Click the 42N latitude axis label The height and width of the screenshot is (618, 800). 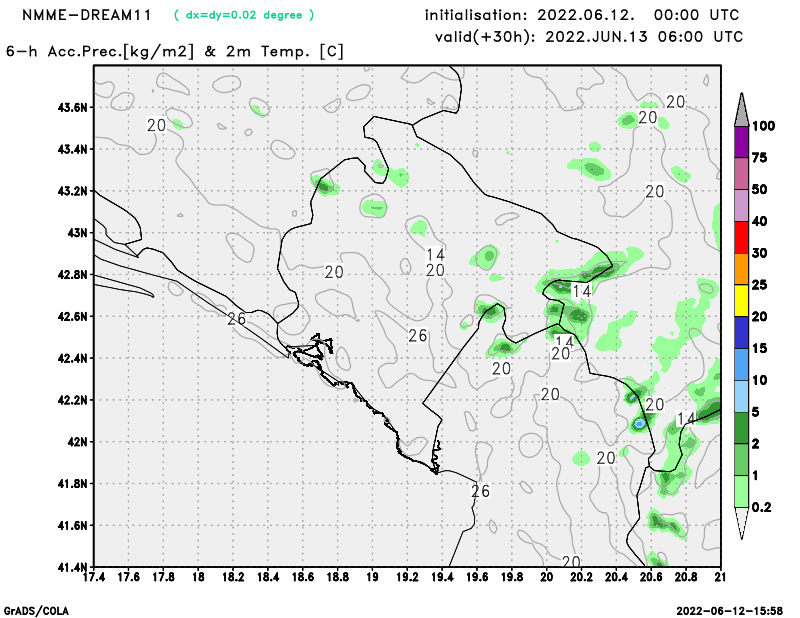[x=78, y=442]
